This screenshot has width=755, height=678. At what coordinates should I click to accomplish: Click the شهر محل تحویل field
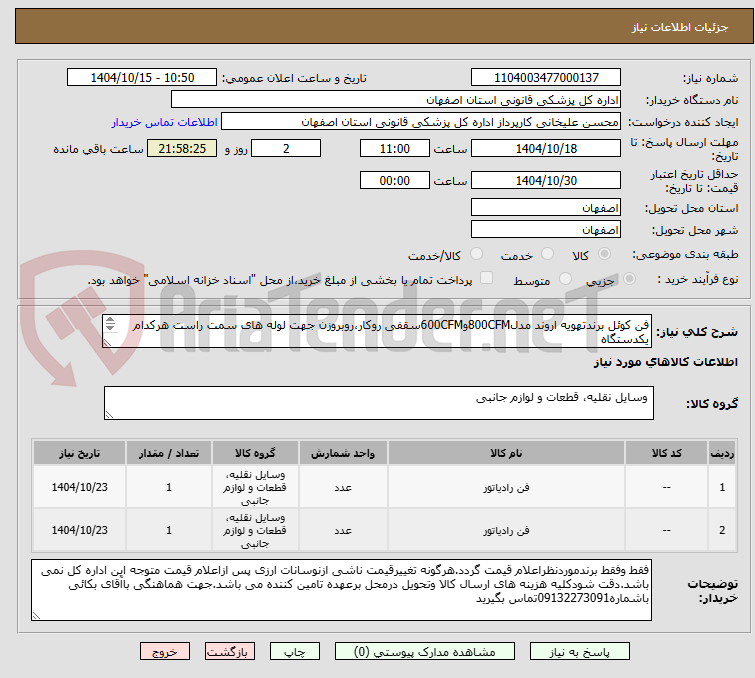[x=546, y=230]
